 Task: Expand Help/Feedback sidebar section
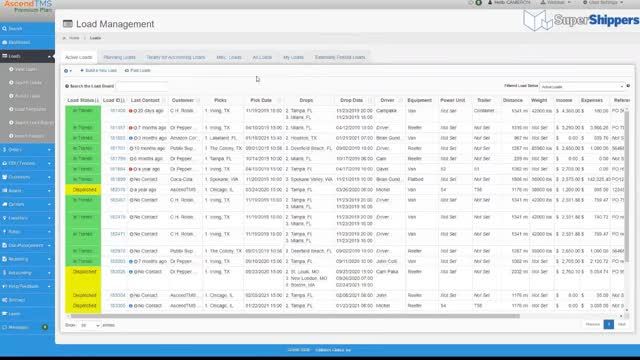point(27,286)
